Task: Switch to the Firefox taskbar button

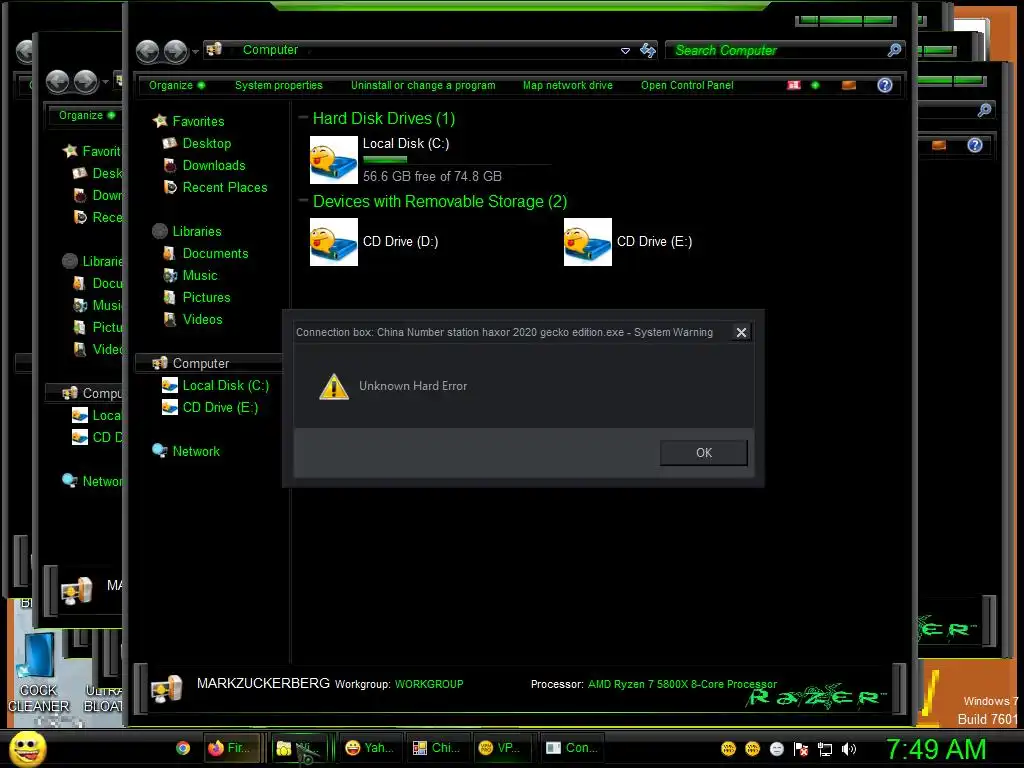Action: pos(231,748)
